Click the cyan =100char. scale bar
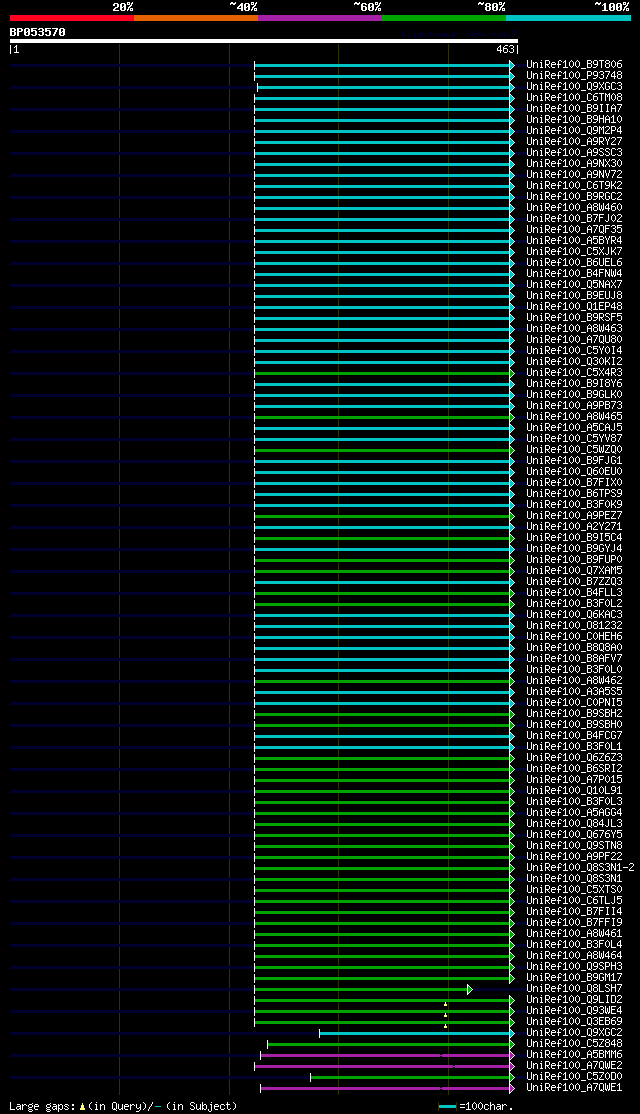The height and width of the screenshot is (1114, 640). [447, 1107]
